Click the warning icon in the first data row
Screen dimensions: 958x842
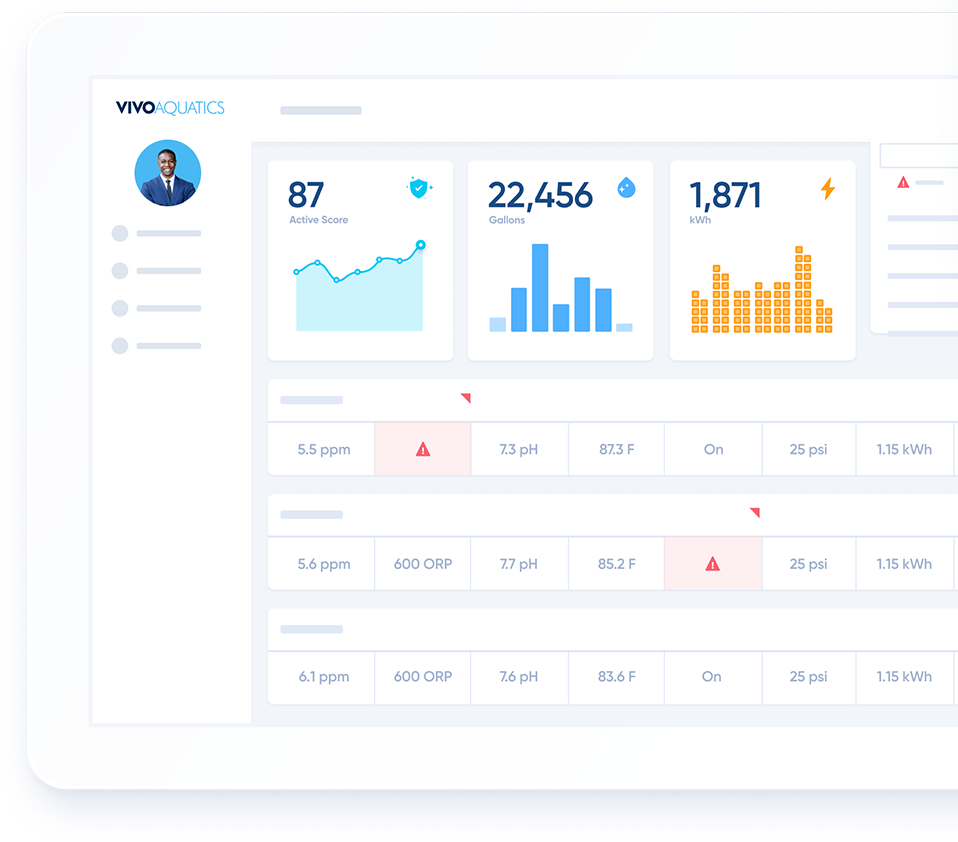pos(423,450)
